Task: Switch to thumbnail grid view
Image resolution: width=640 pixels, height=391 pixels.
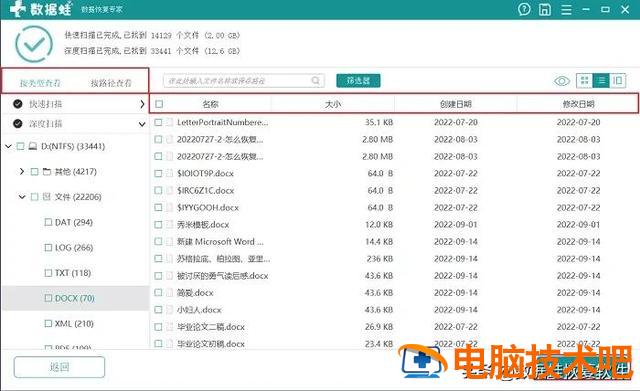Action: [x=584, y=80]
